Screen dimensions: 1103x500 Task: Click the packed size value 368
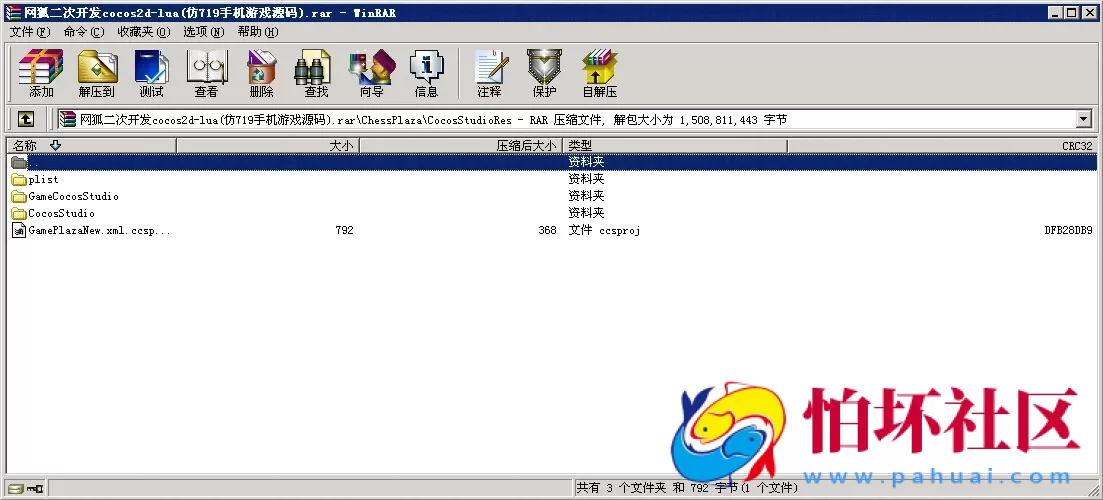click(547, 231)
